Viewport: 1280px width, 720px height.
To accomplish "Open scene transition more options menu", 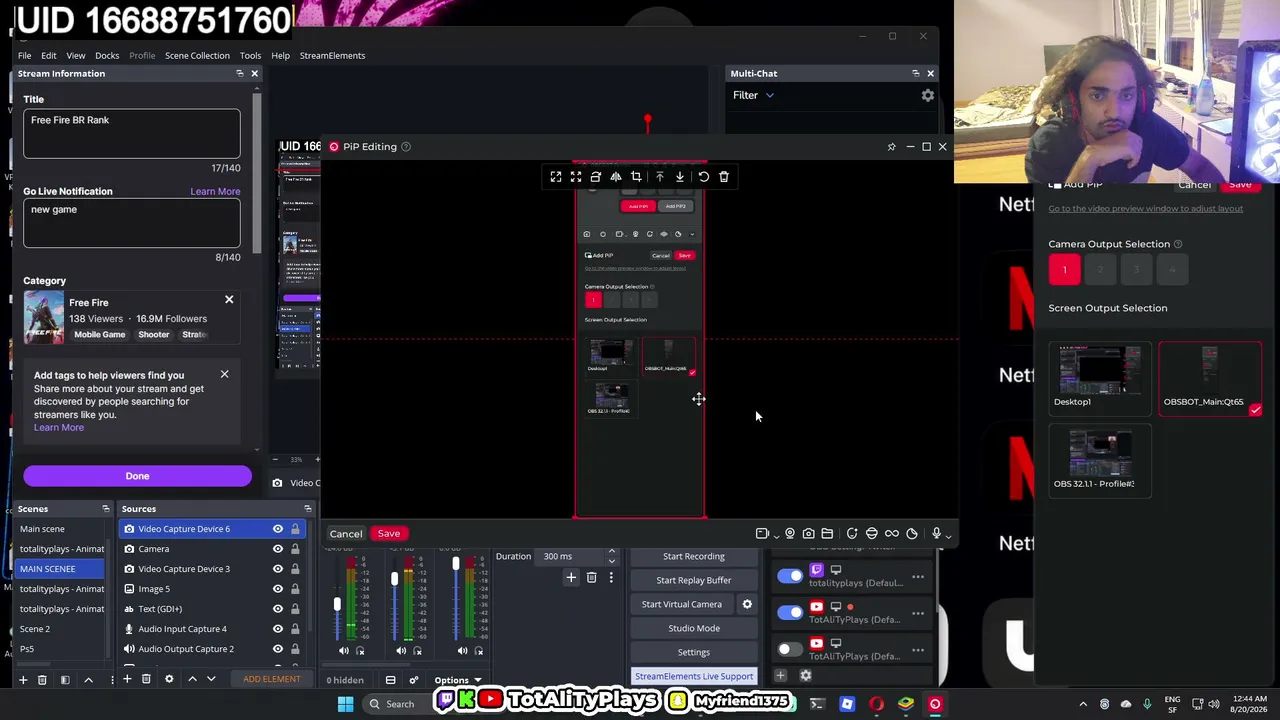I will point(611,577).
